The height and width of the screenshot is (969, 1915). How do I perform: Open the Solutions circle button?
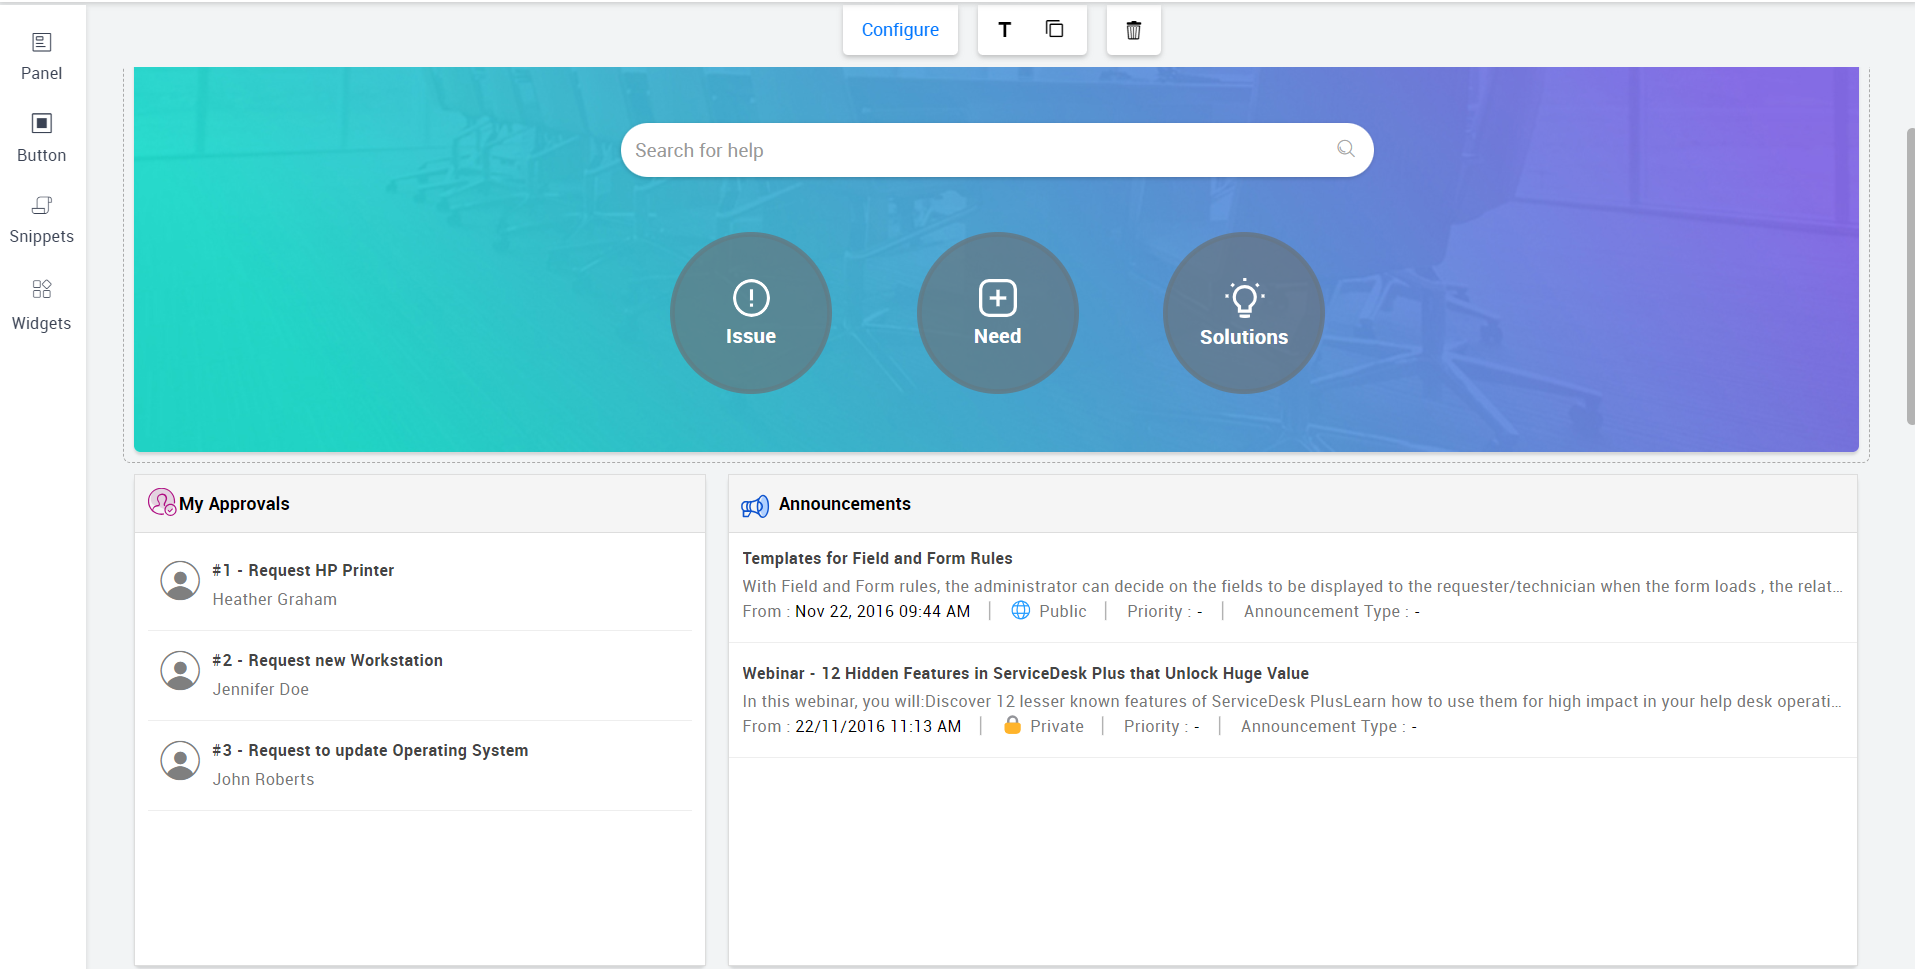click(1243, 313)
